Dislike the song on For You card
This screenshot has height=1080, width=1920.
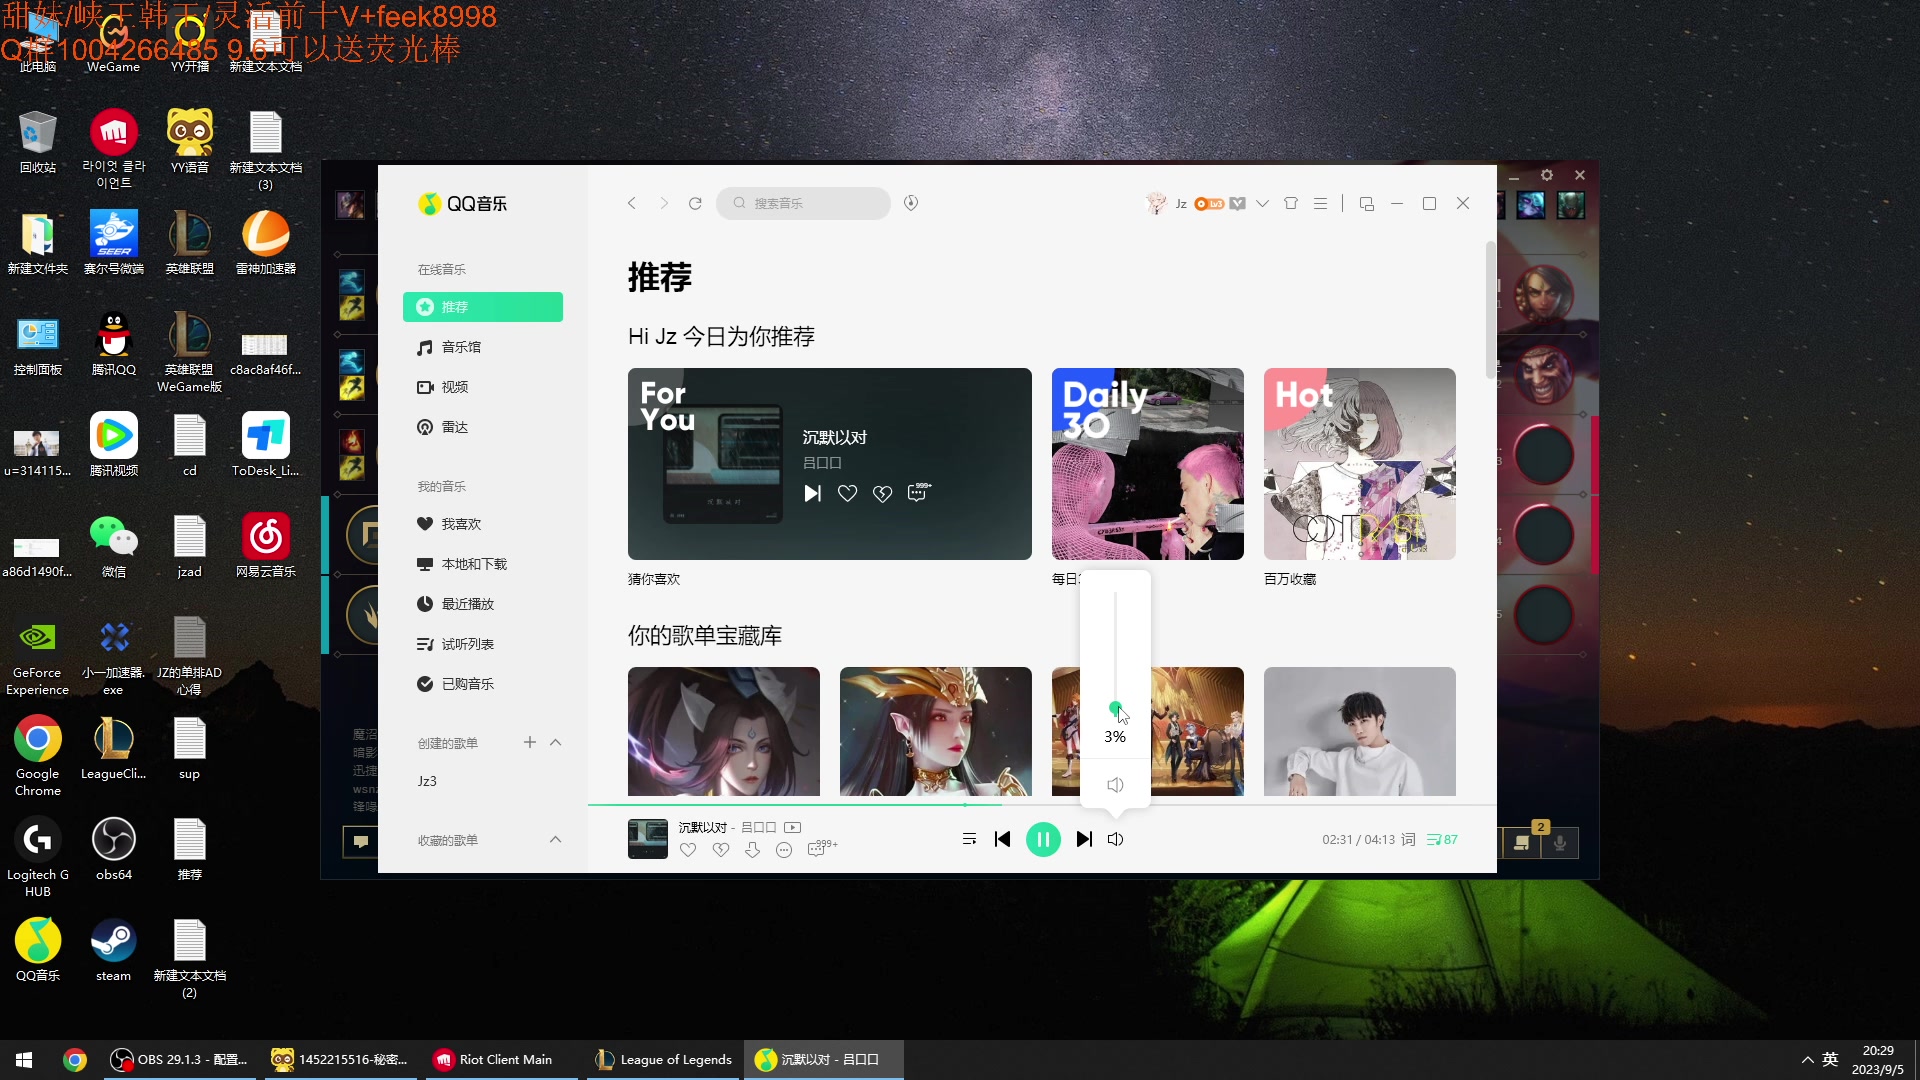(x=882, y=493)
